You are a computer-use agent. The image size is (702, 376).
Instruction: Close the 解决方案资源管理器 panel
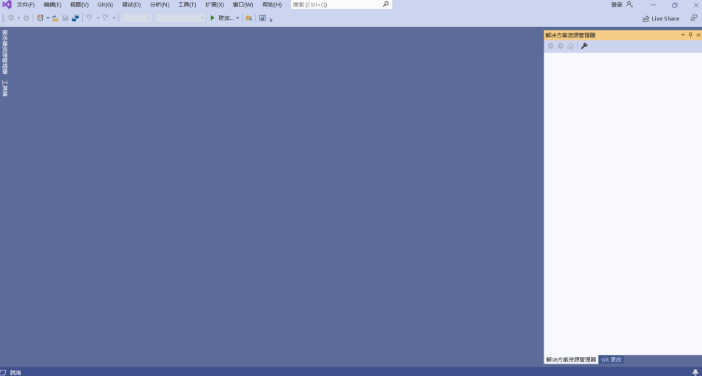[x=698, y=35]
